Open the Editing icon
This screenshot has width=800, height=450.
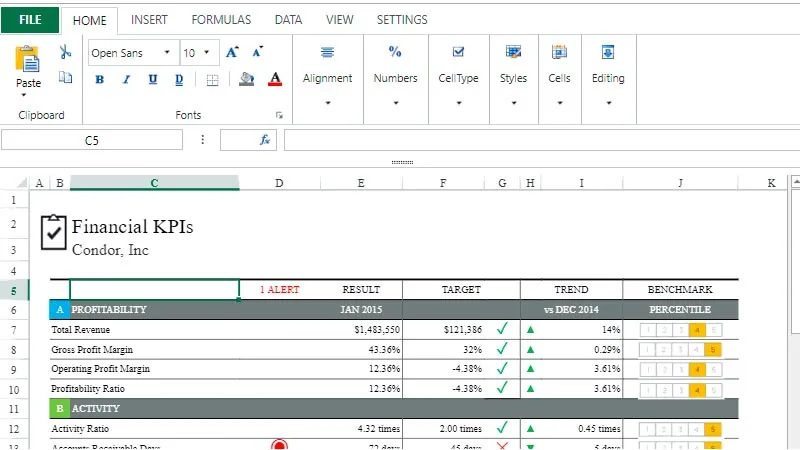coord(608,52)
